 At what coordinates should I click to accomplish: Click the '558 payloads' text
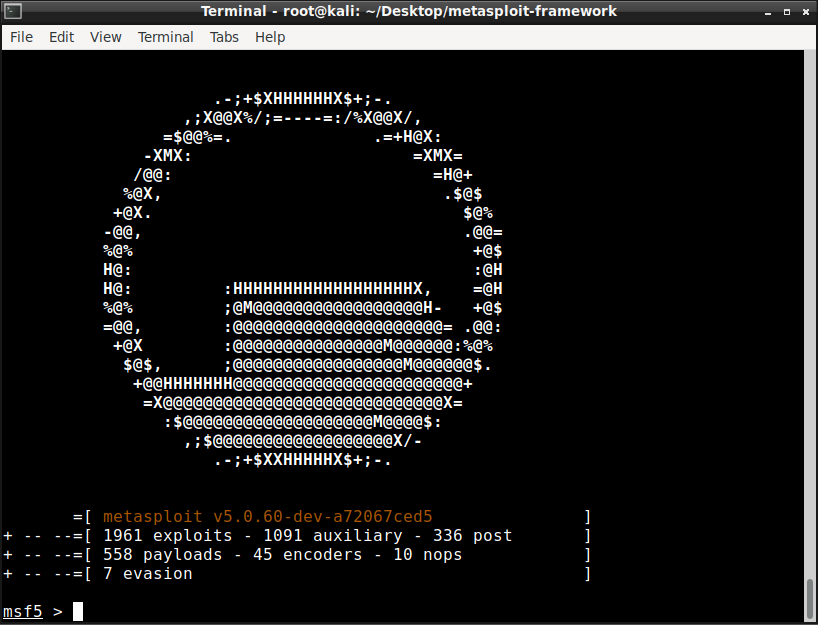pos(162,555)
